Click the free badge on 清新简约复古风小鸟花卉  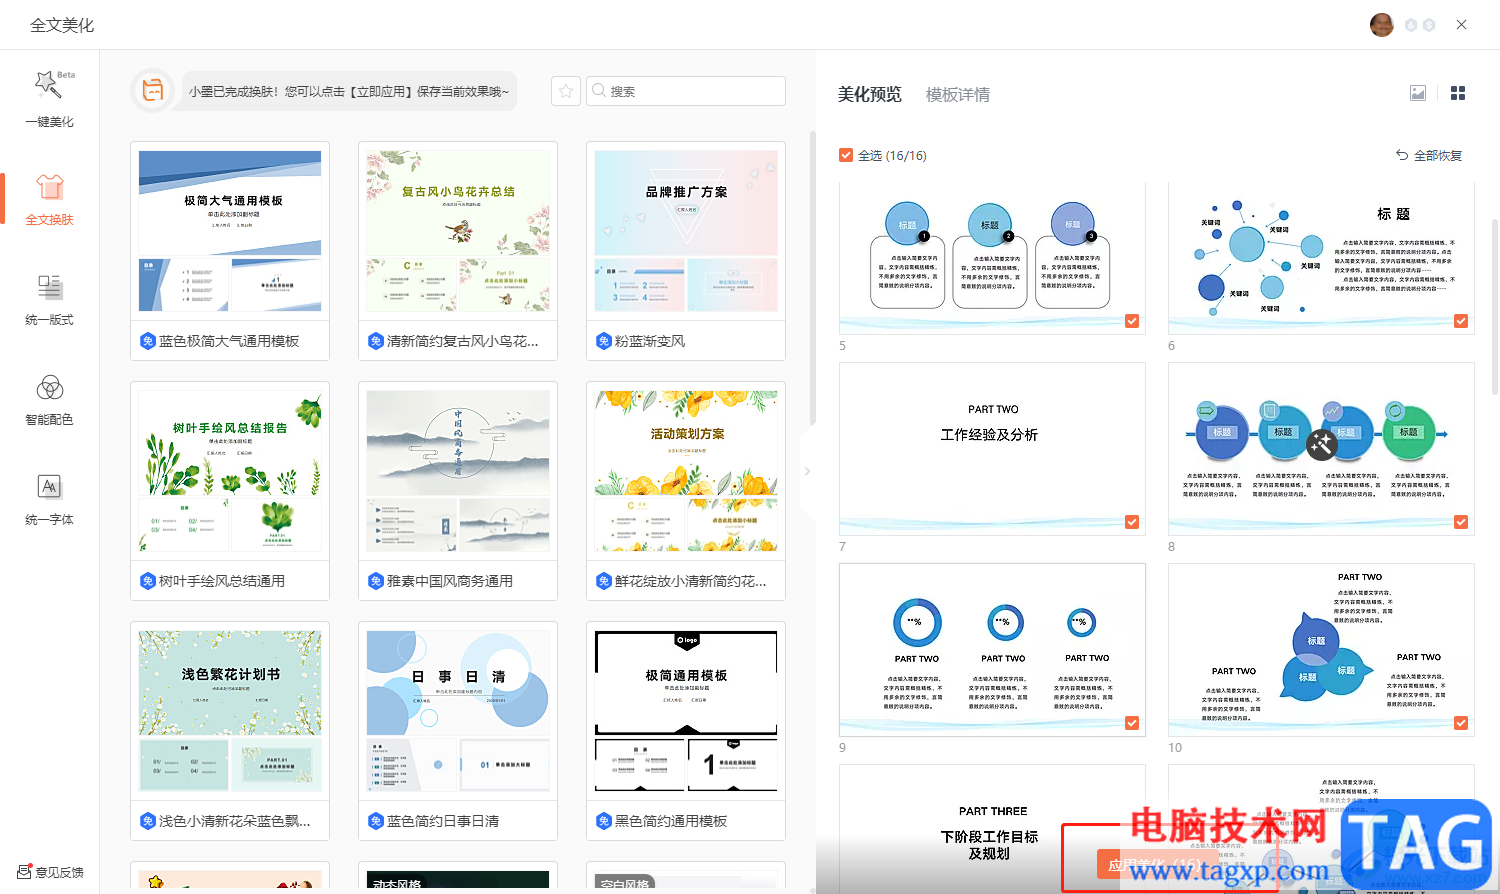375,341
